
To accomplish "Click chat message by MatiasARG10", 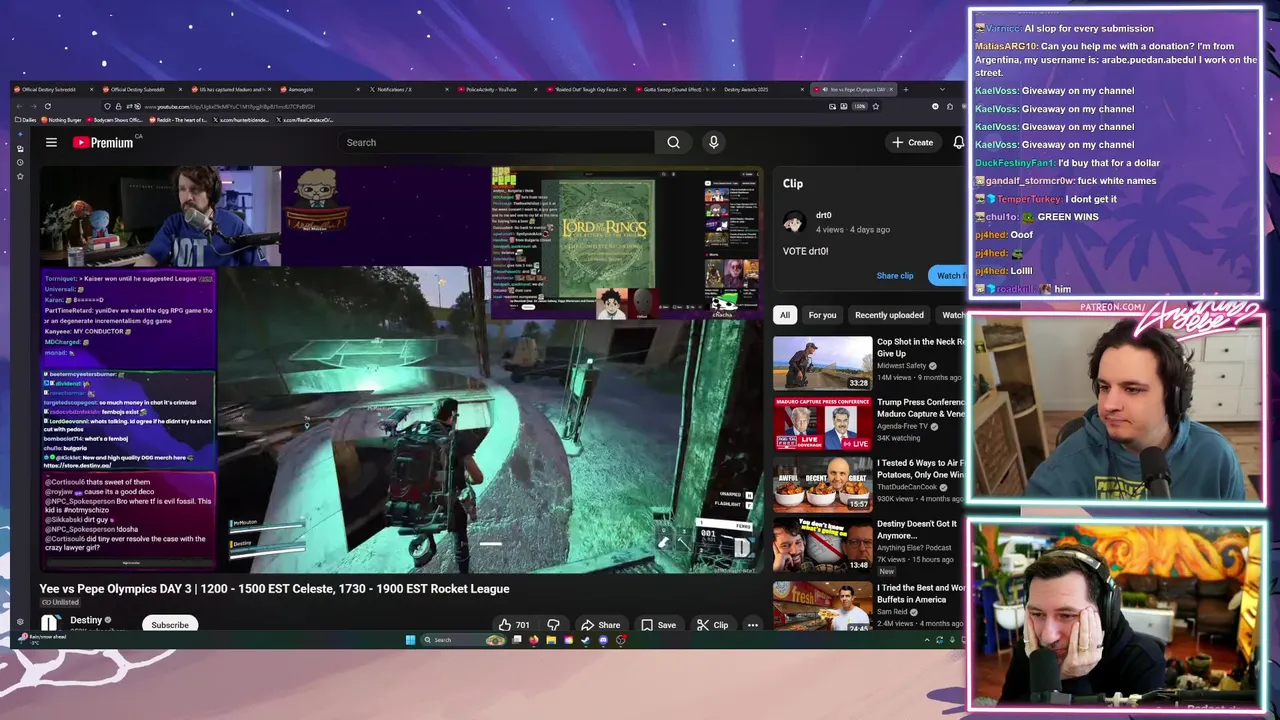I will tap(1117, 59).
